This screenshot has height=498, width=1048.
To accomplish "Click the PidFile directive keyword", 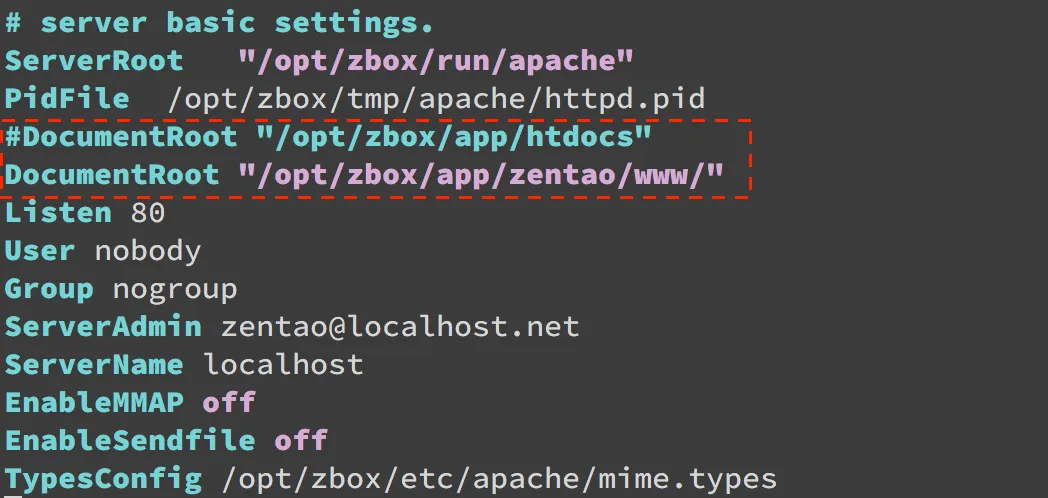I will click(x=67, y=99).
